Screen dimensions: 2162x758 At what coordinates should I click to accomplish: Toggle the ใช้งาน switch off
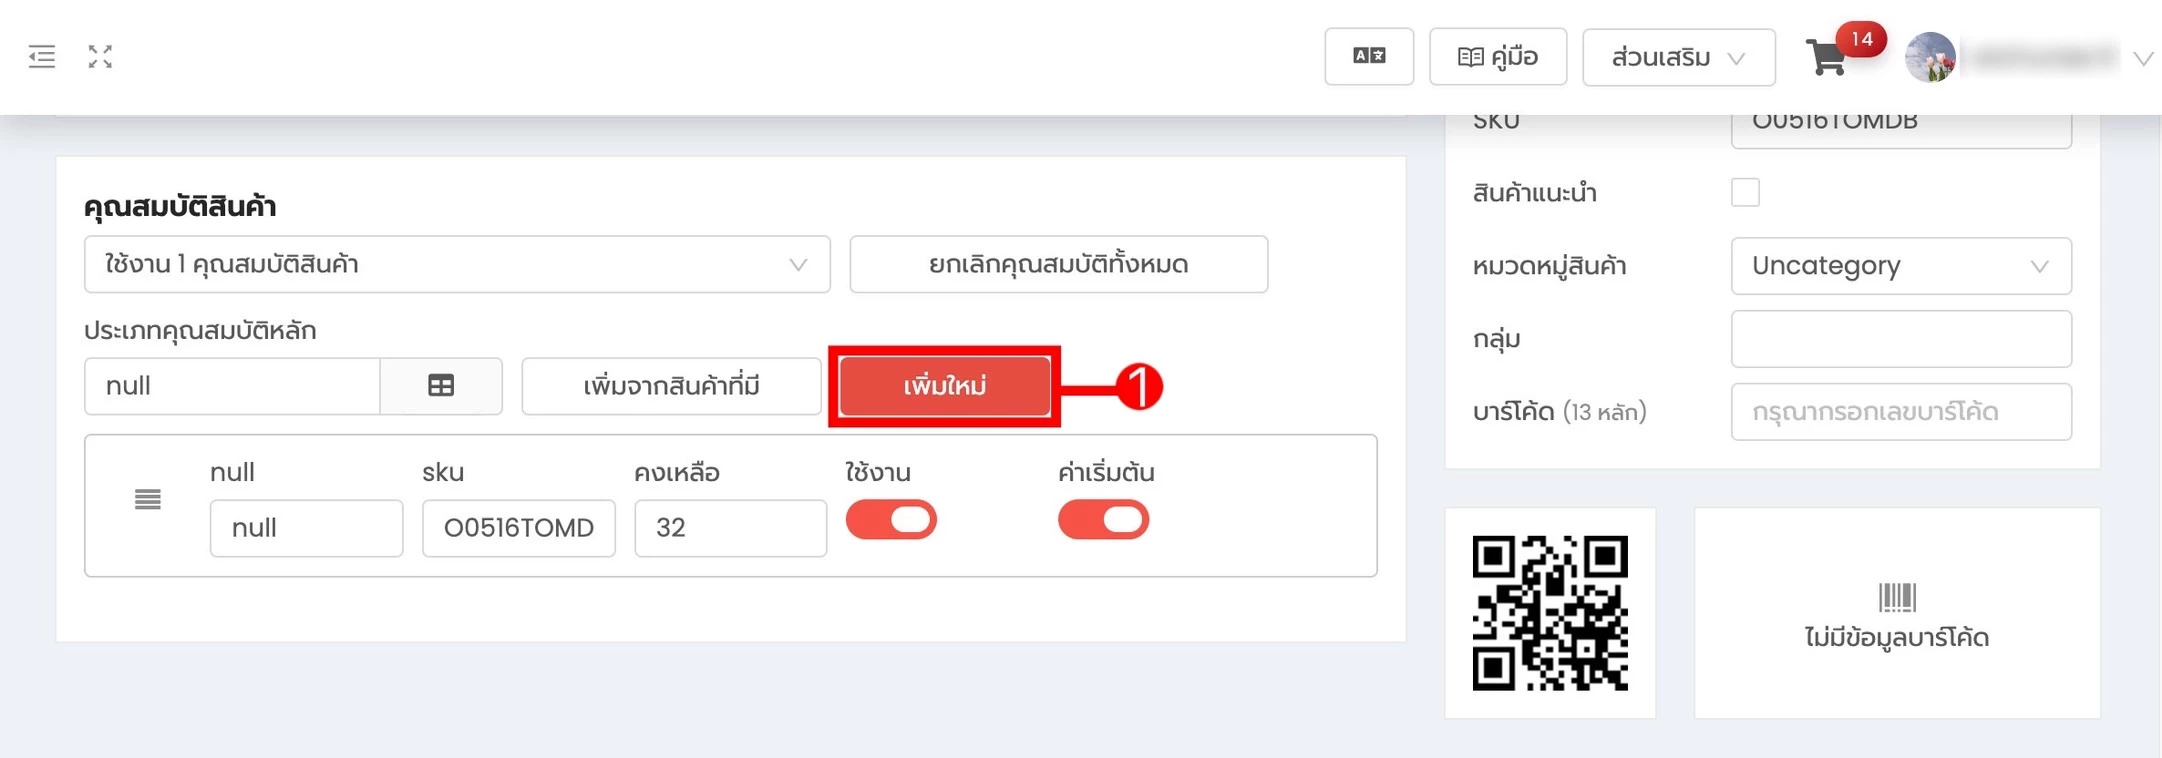891,520
